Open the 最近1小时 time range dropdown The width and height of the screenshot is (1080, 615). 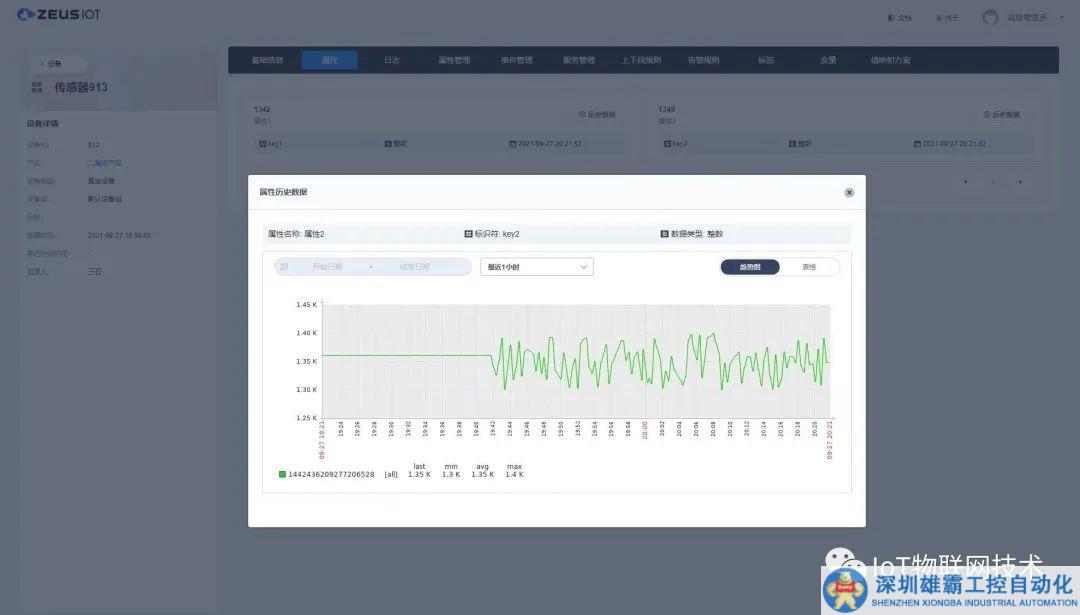click(536, 267)
